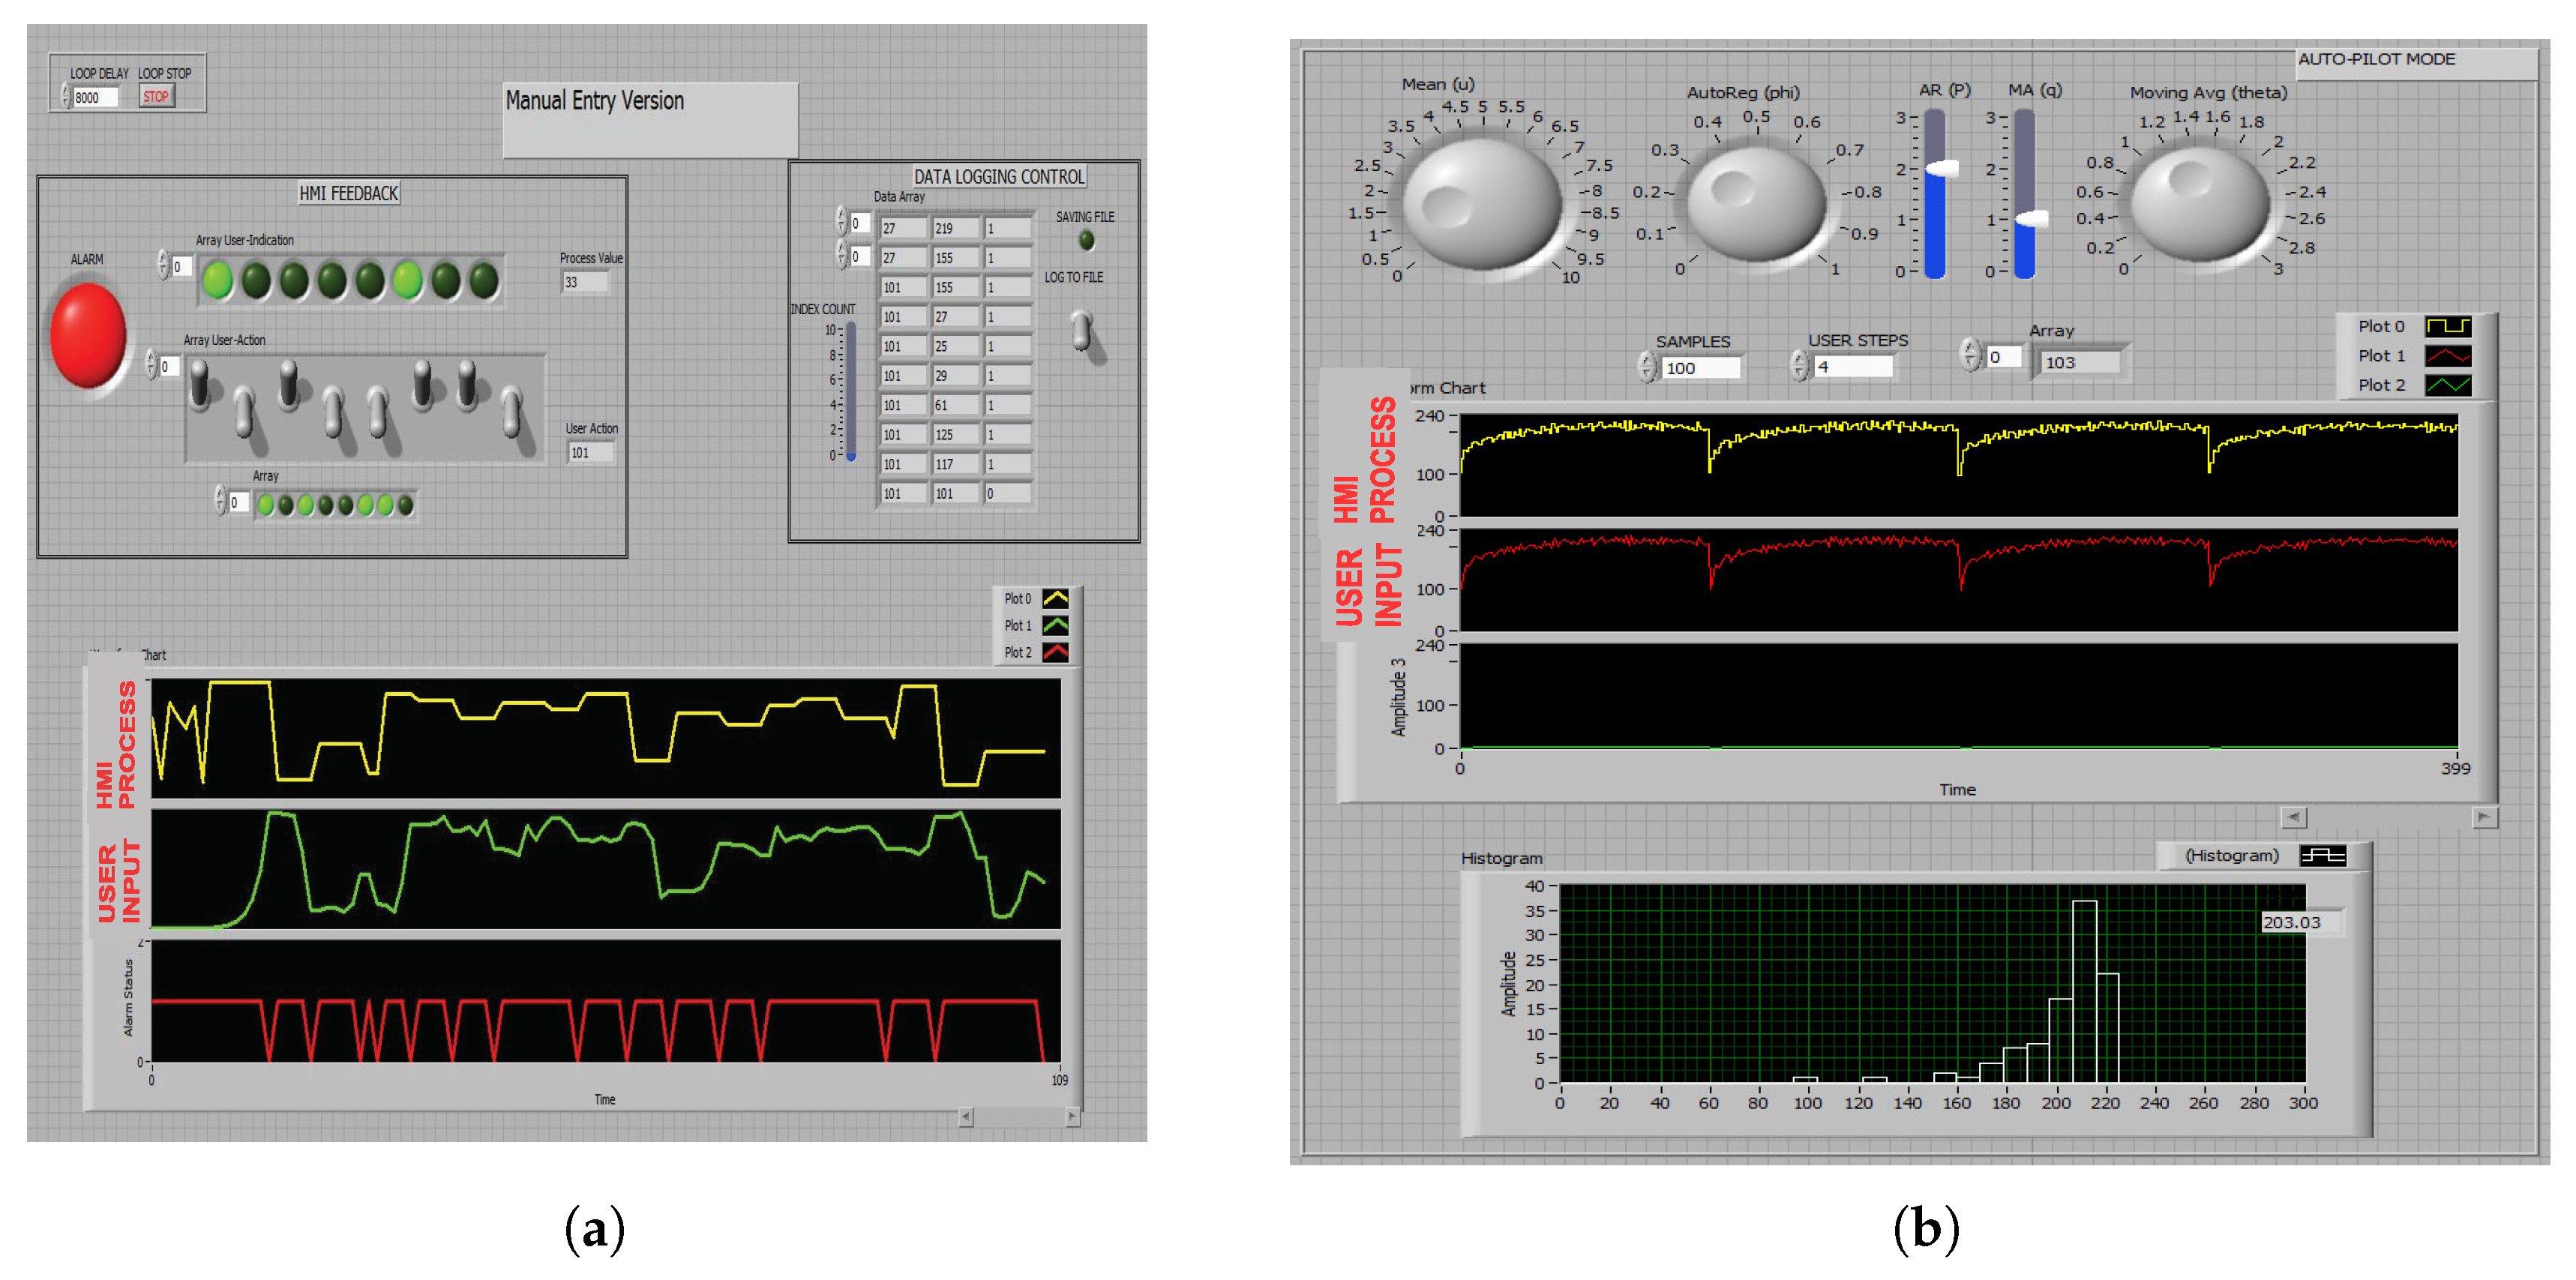Click first Array User-Indication green LED
This screenshot has width=2576, height=1280.
coord(217,281)
